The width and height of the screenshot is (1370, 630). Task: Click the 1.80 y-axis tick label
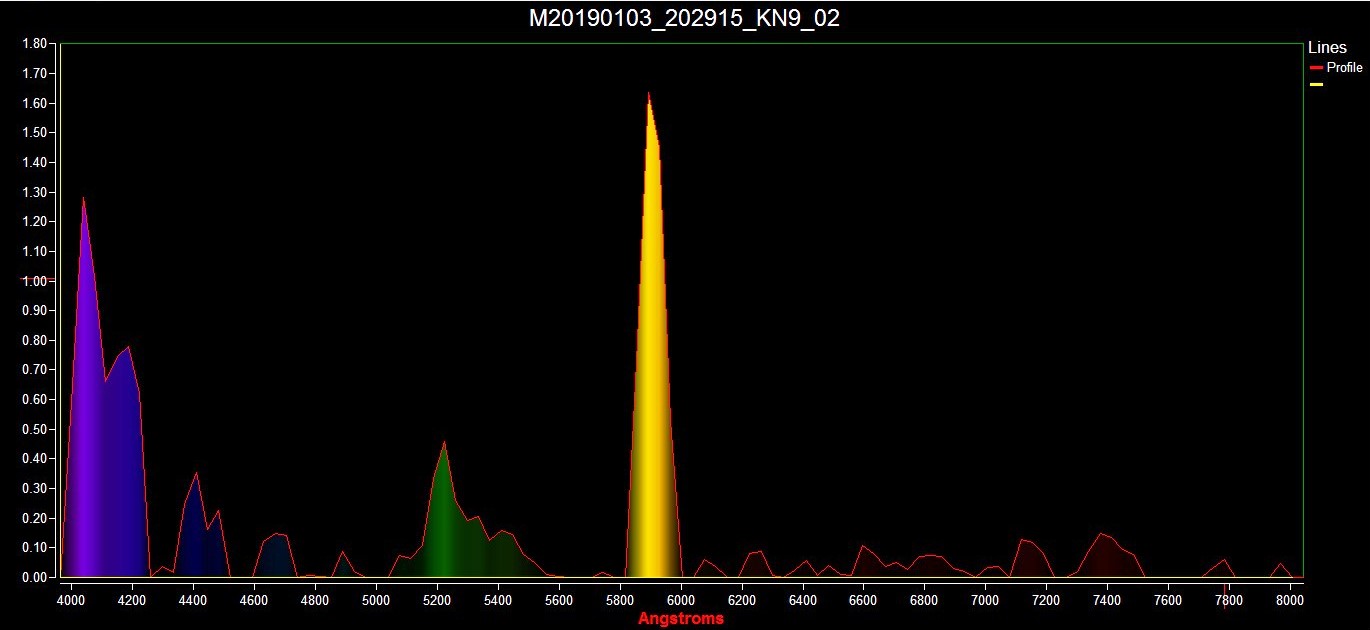point(35,44)
